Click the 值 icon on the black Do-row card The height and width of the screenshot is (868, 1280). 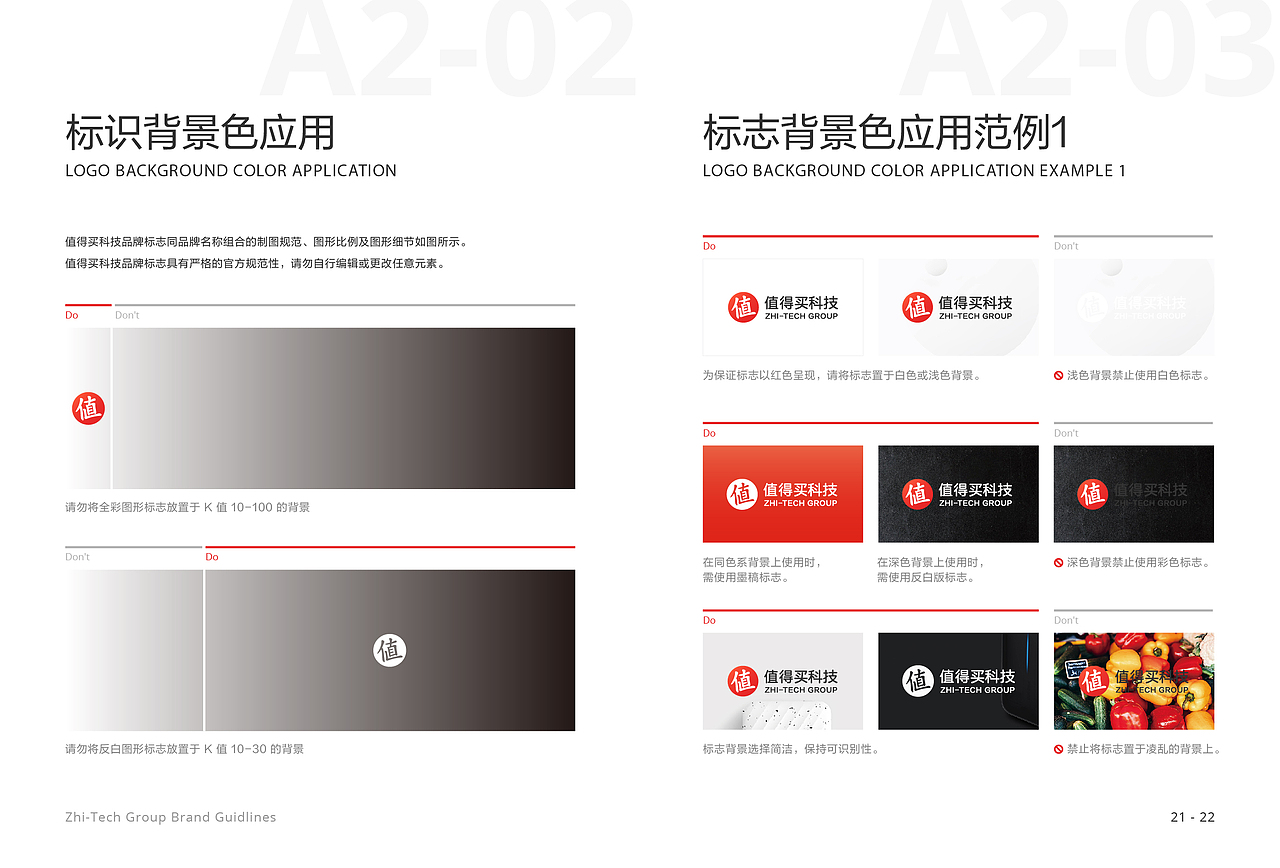(917, 494)
